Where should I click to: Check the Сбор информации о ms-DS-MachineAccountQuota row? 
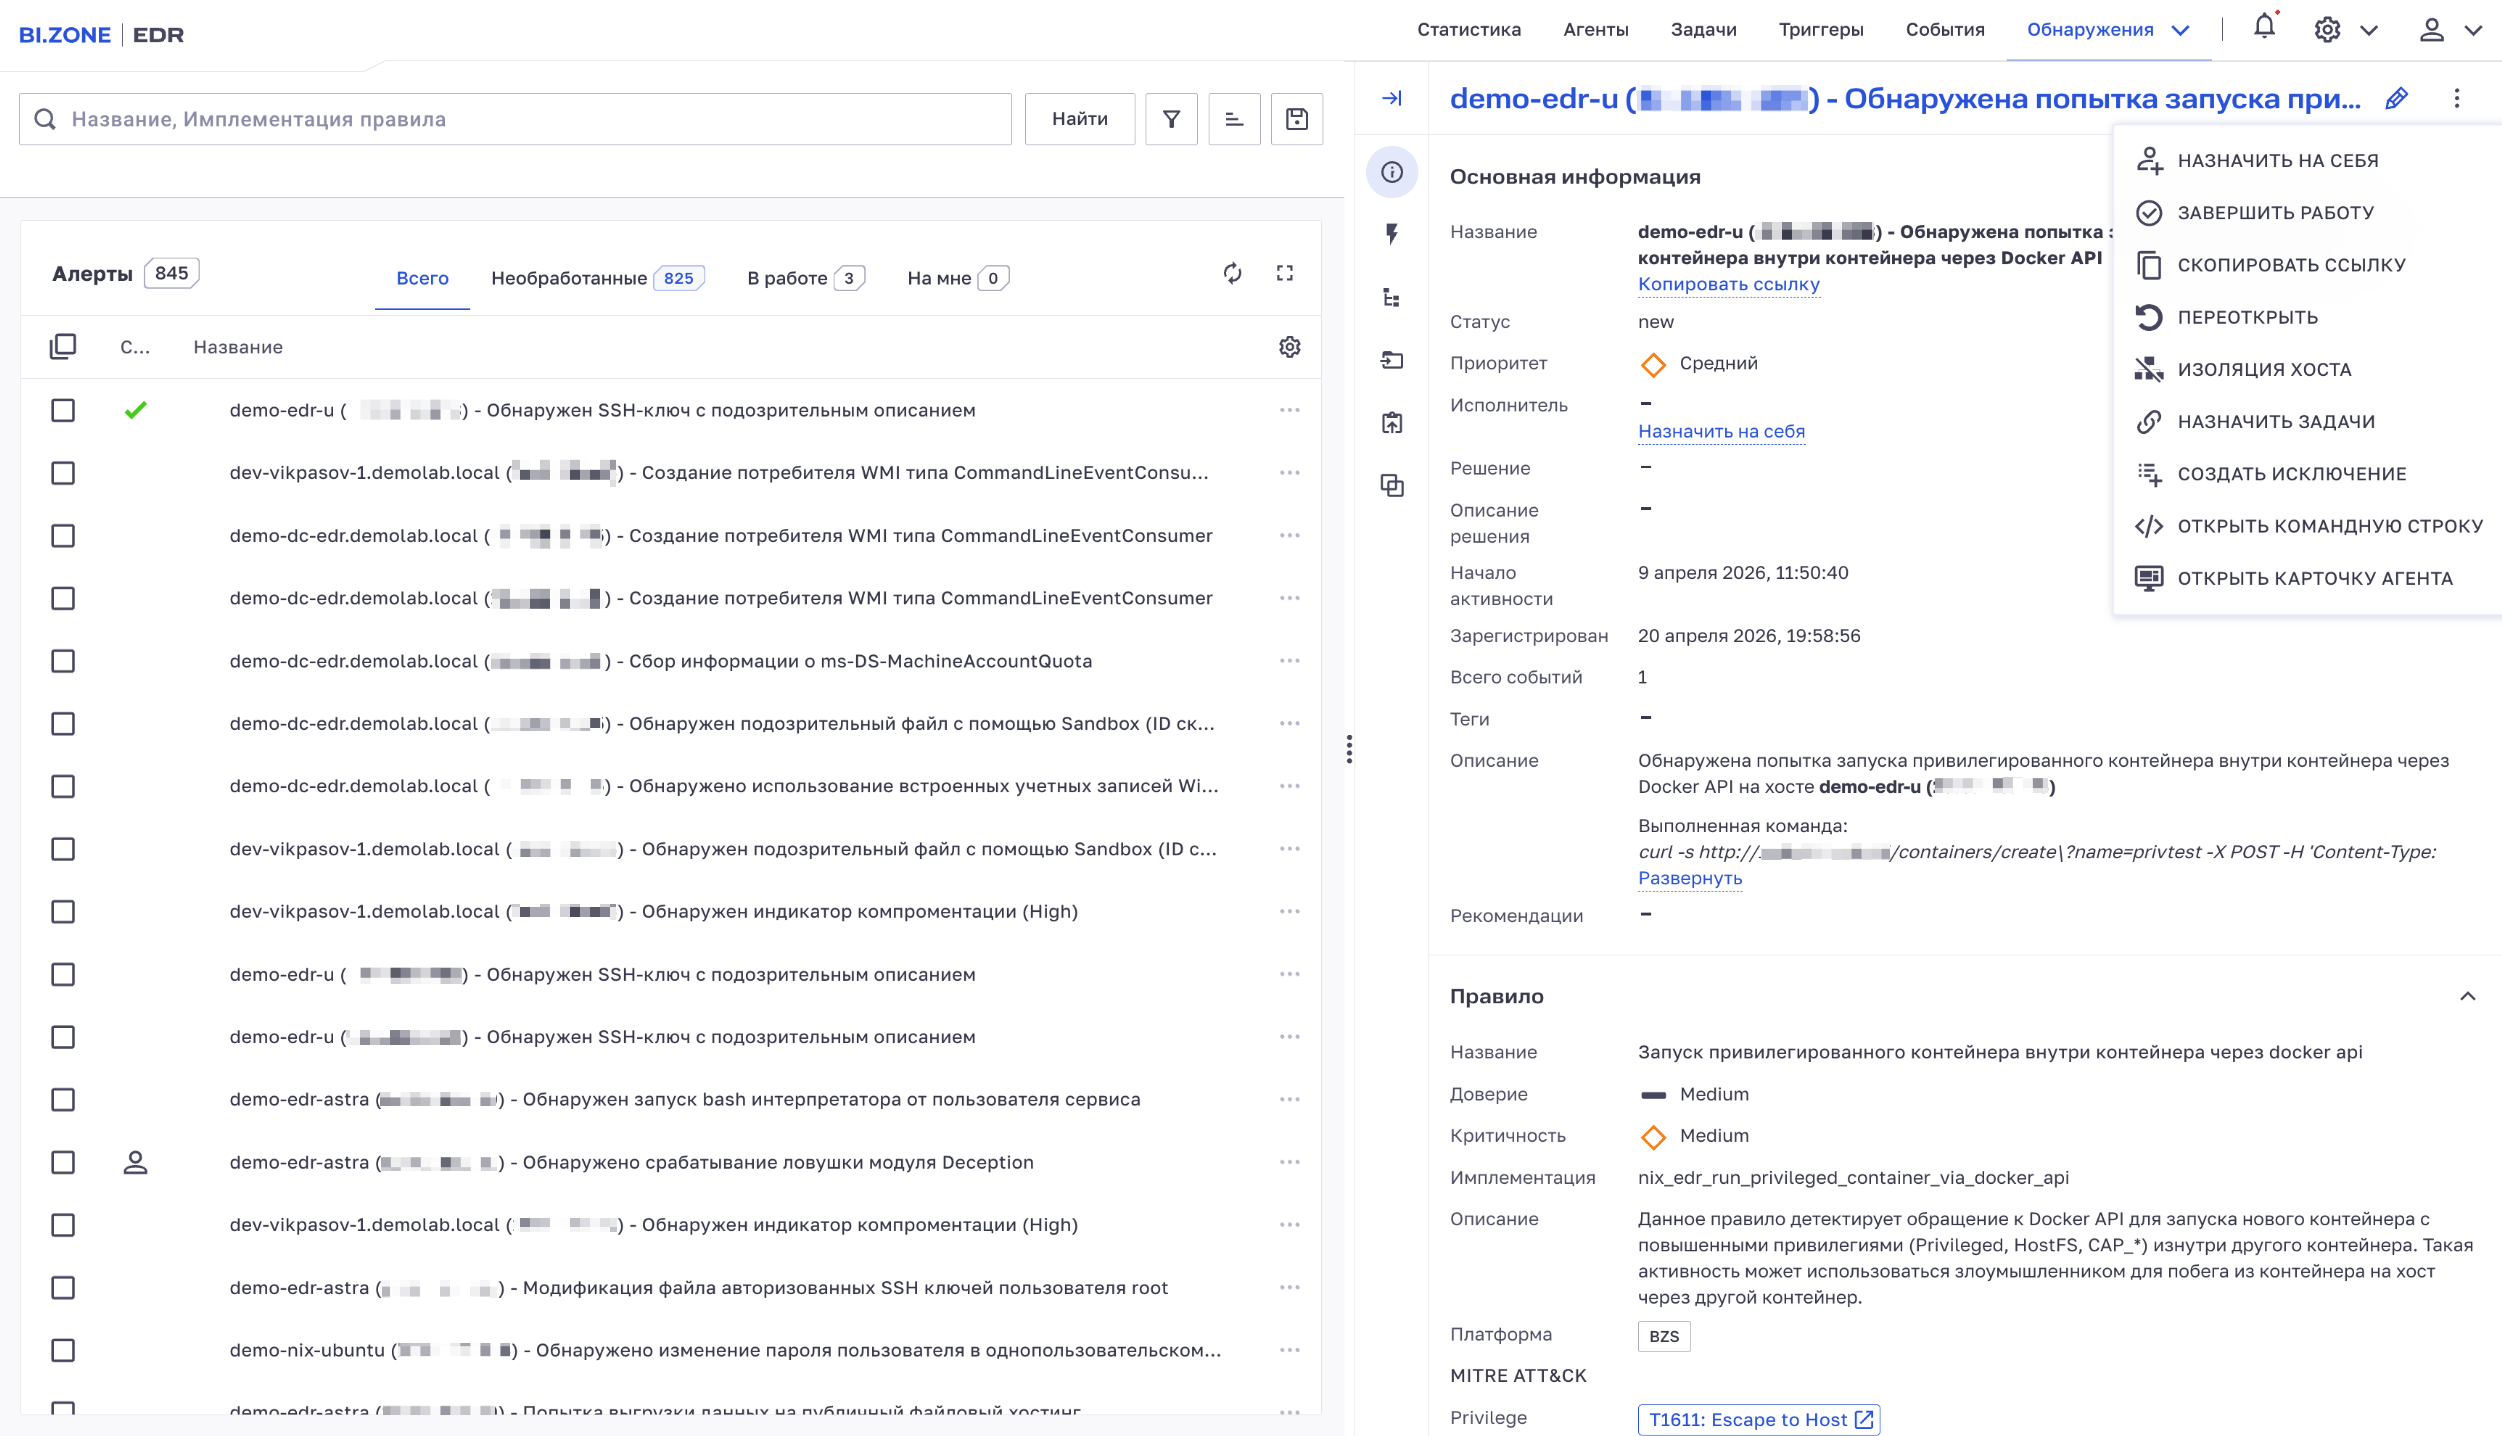[x=63, y=661]
